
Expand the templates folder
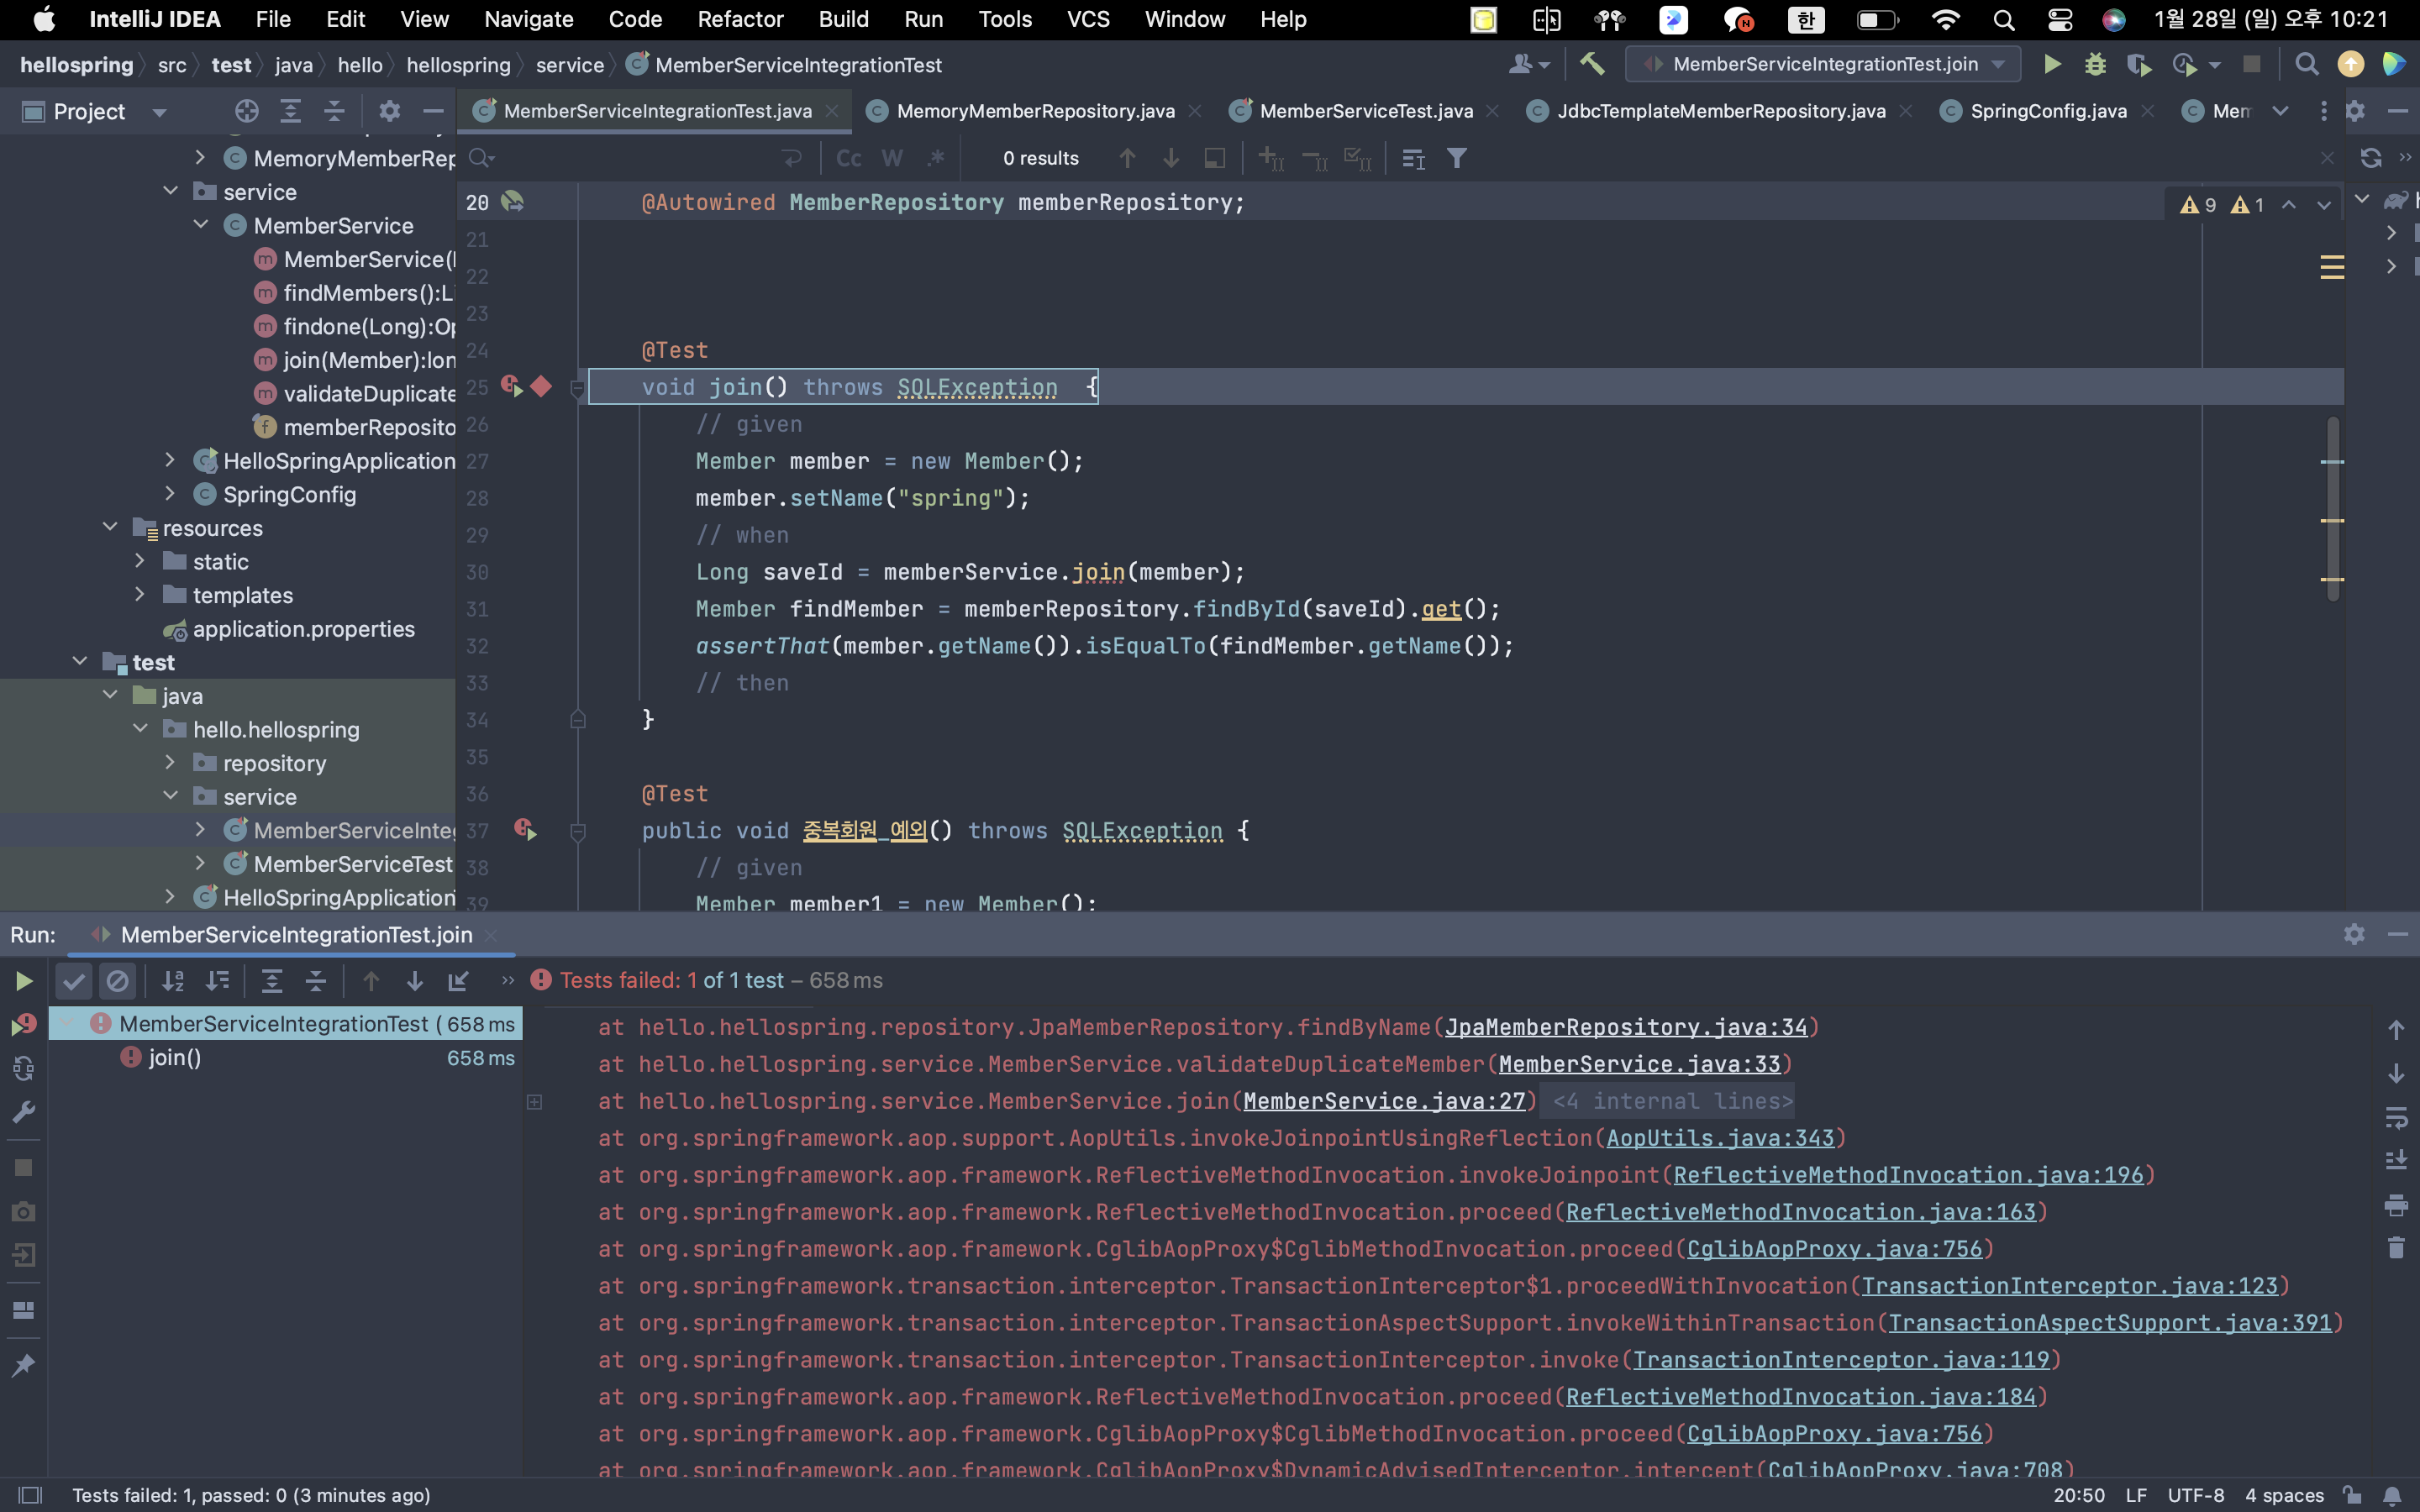(x=140, y=594)
